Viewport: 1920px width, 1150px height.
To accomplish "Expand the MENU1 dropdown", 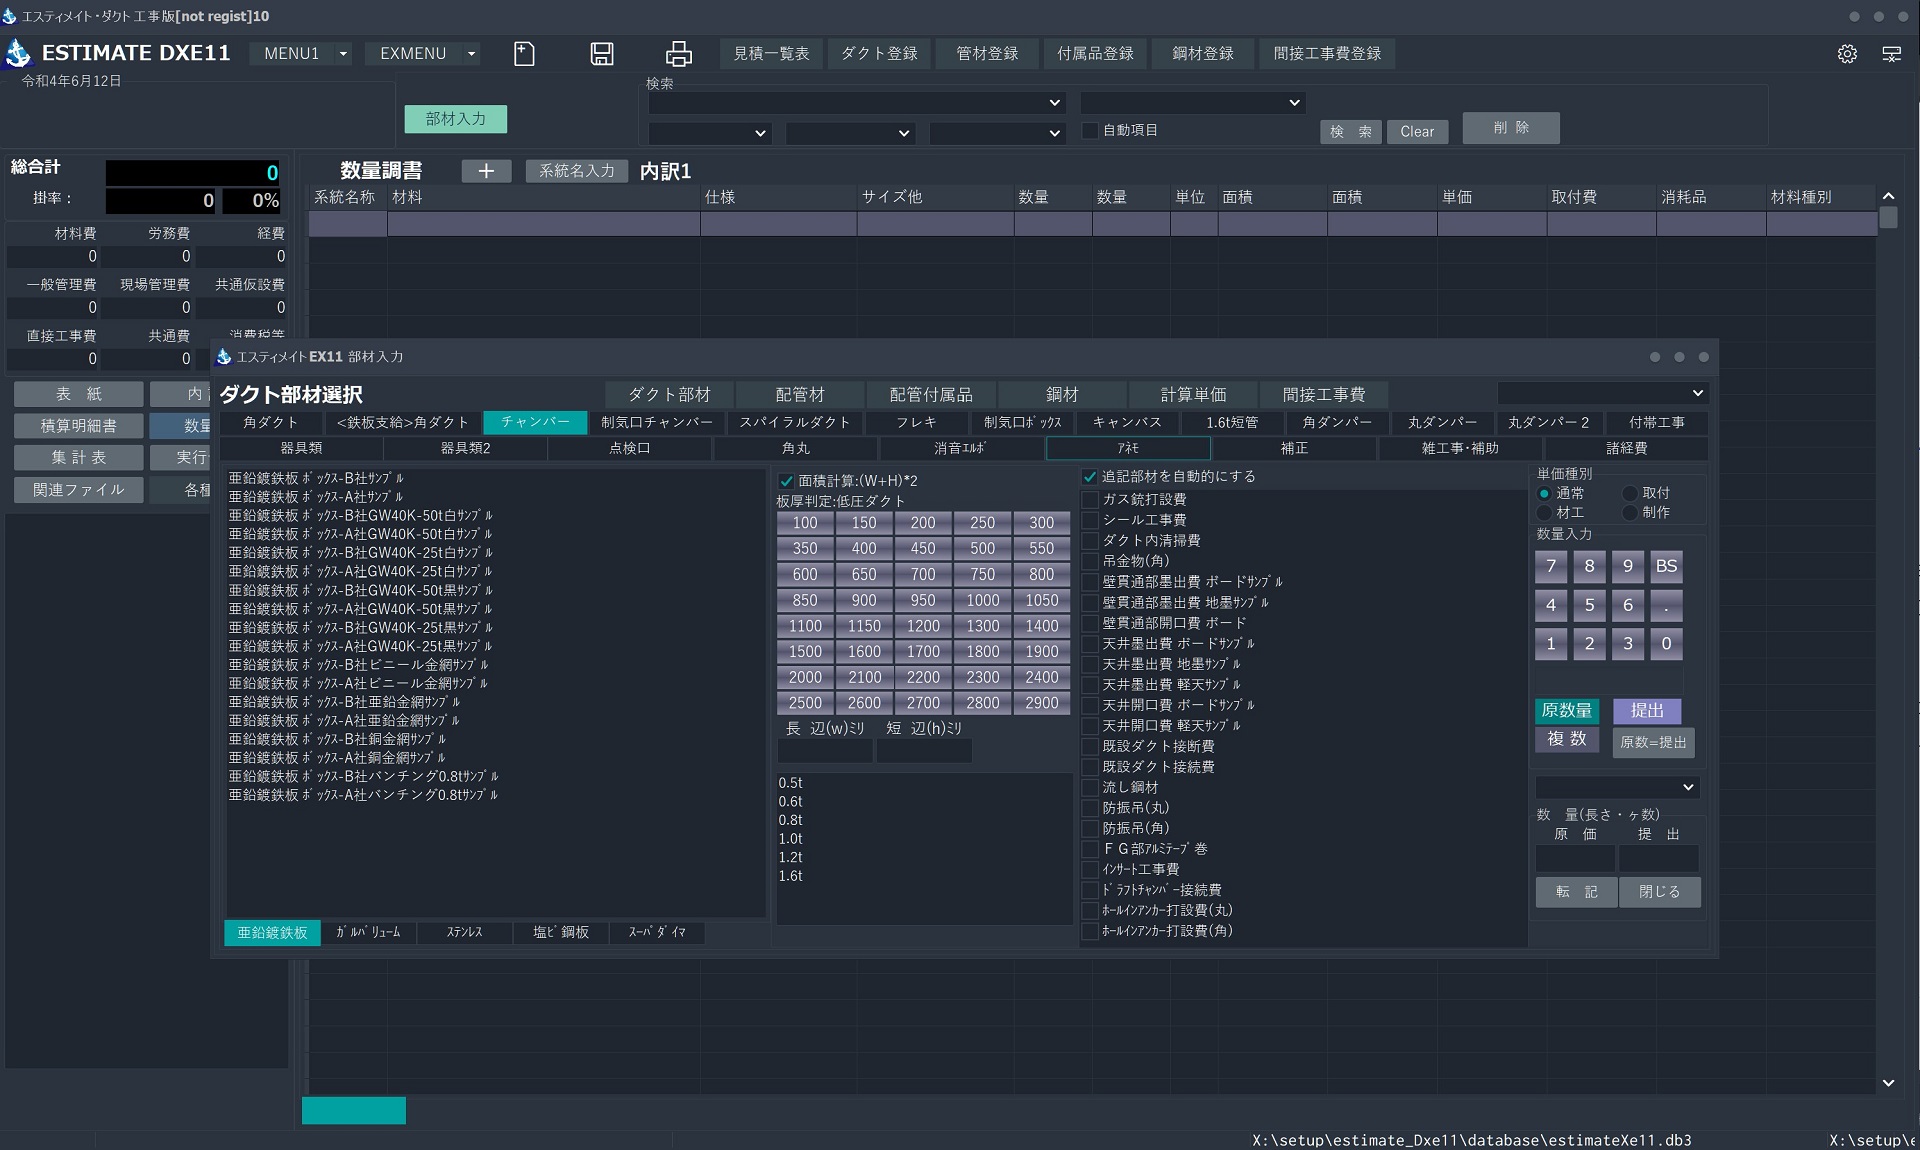I will coord(343,54).
